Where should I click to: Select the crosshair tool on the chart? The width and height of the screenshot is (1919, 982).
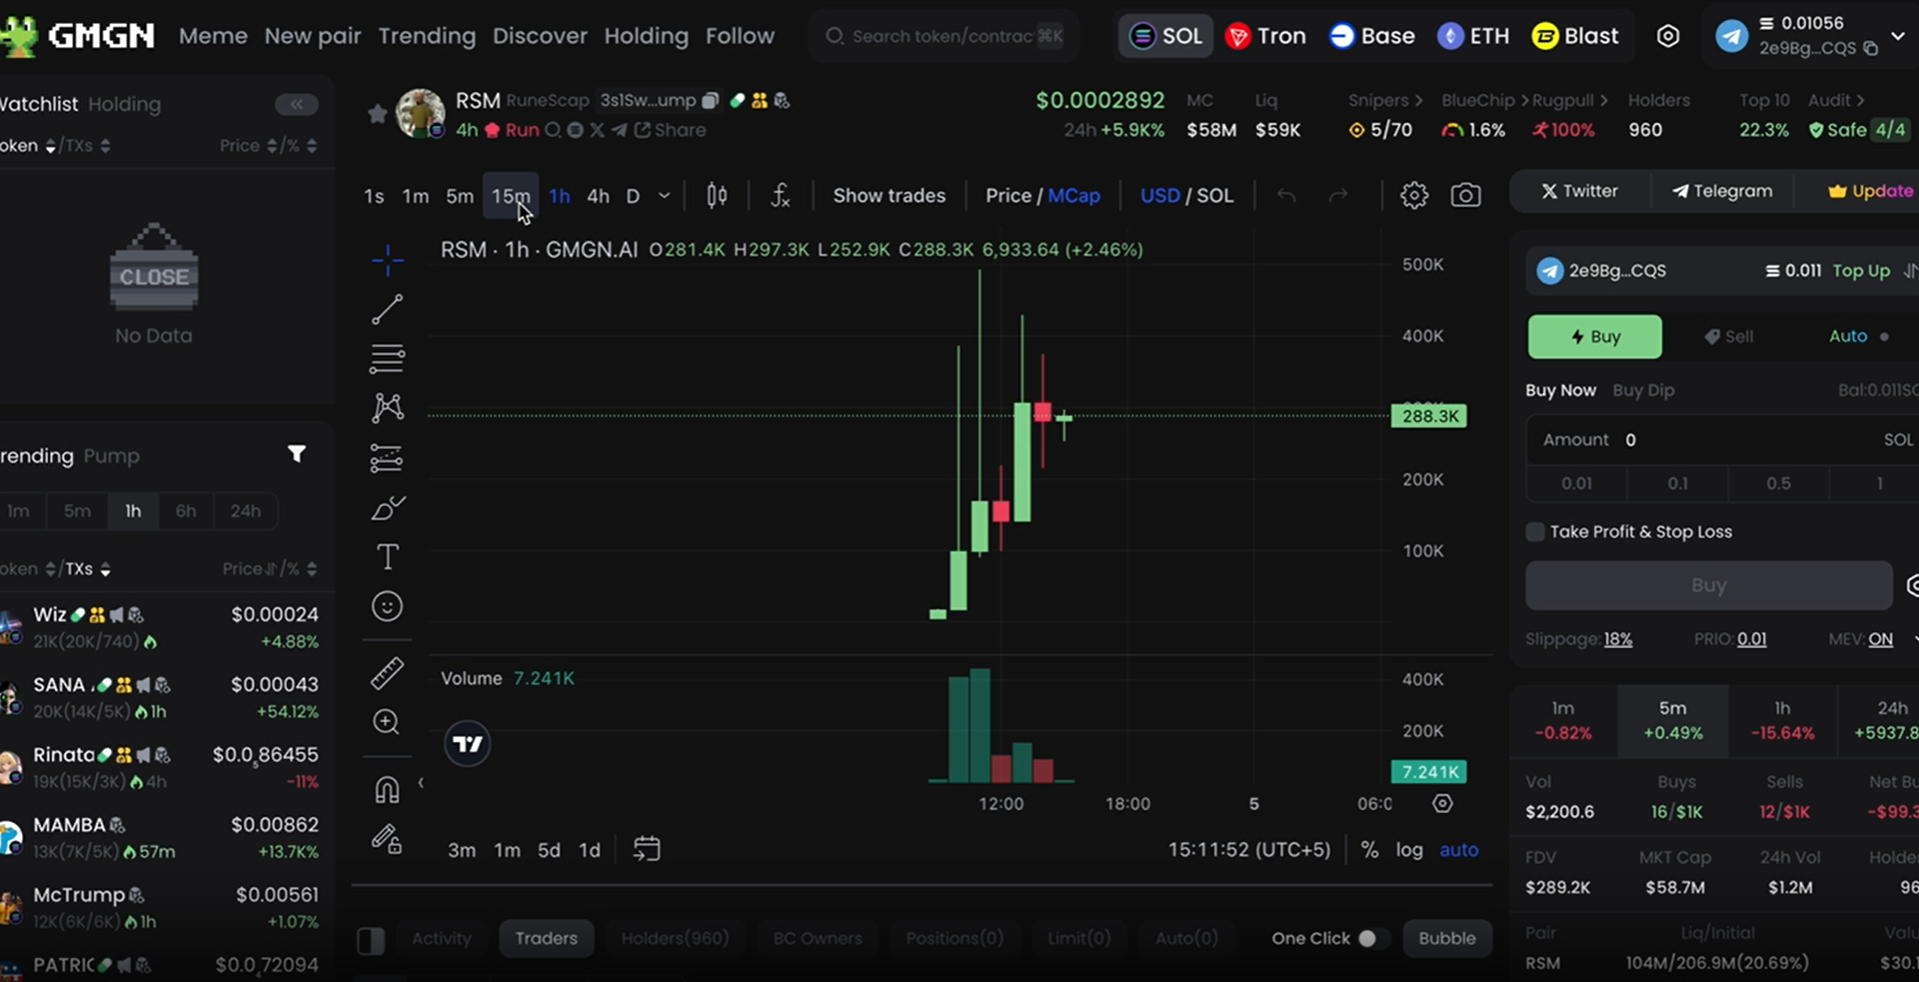tap(387, 260)
